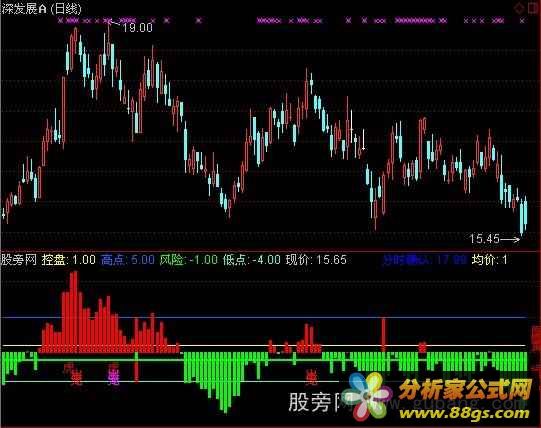541x428 pixels.
Task: Click the arrow marker beside 15.45 low
Action: point(510,239)
